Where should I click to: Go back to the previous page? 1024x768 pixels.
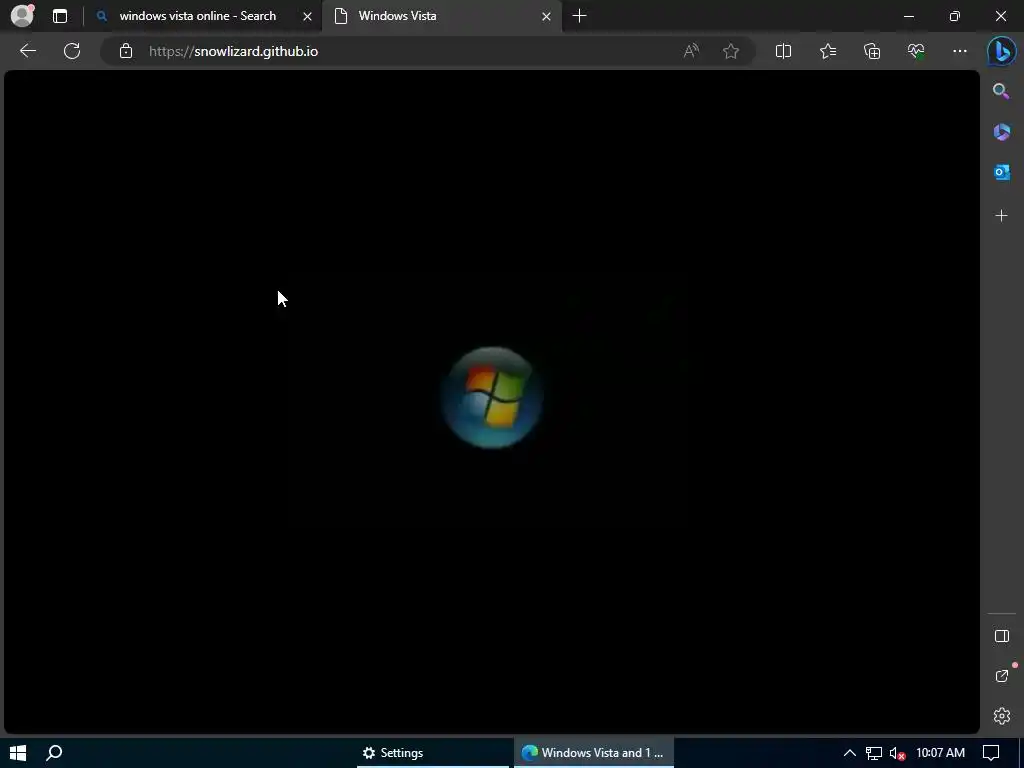(x=27, y=51)
